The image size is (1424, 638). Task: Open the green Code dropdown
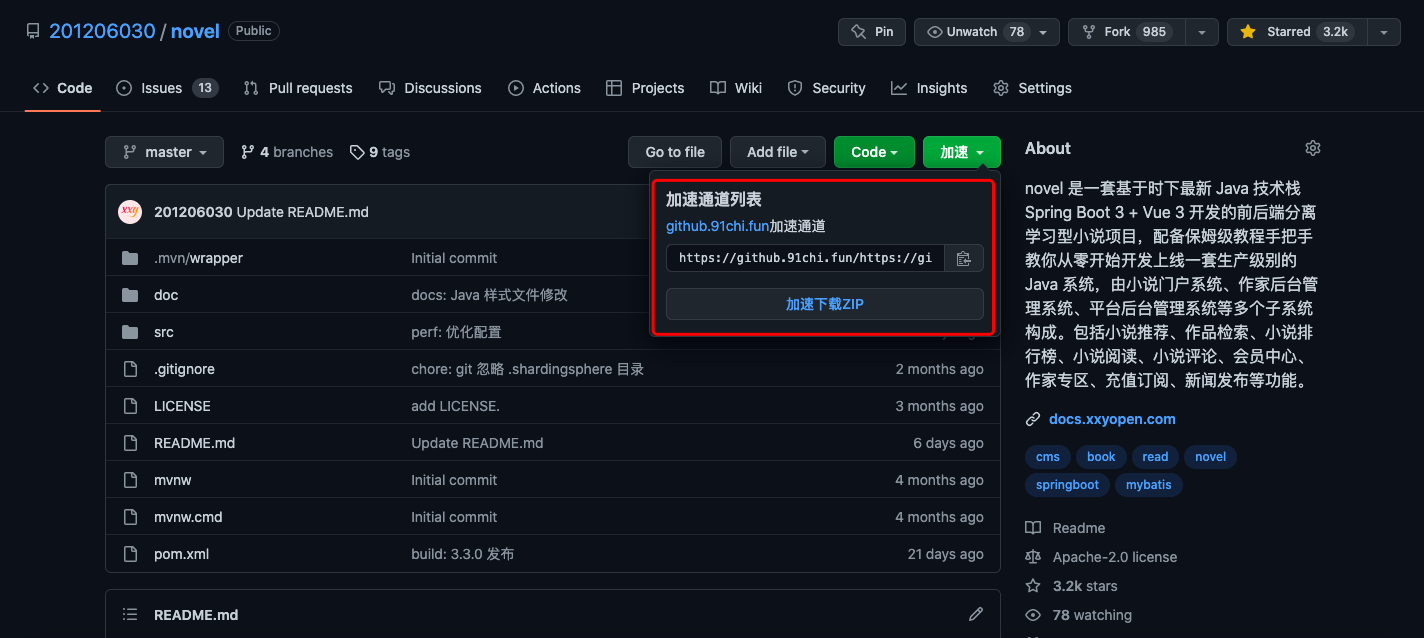point(874,152)
